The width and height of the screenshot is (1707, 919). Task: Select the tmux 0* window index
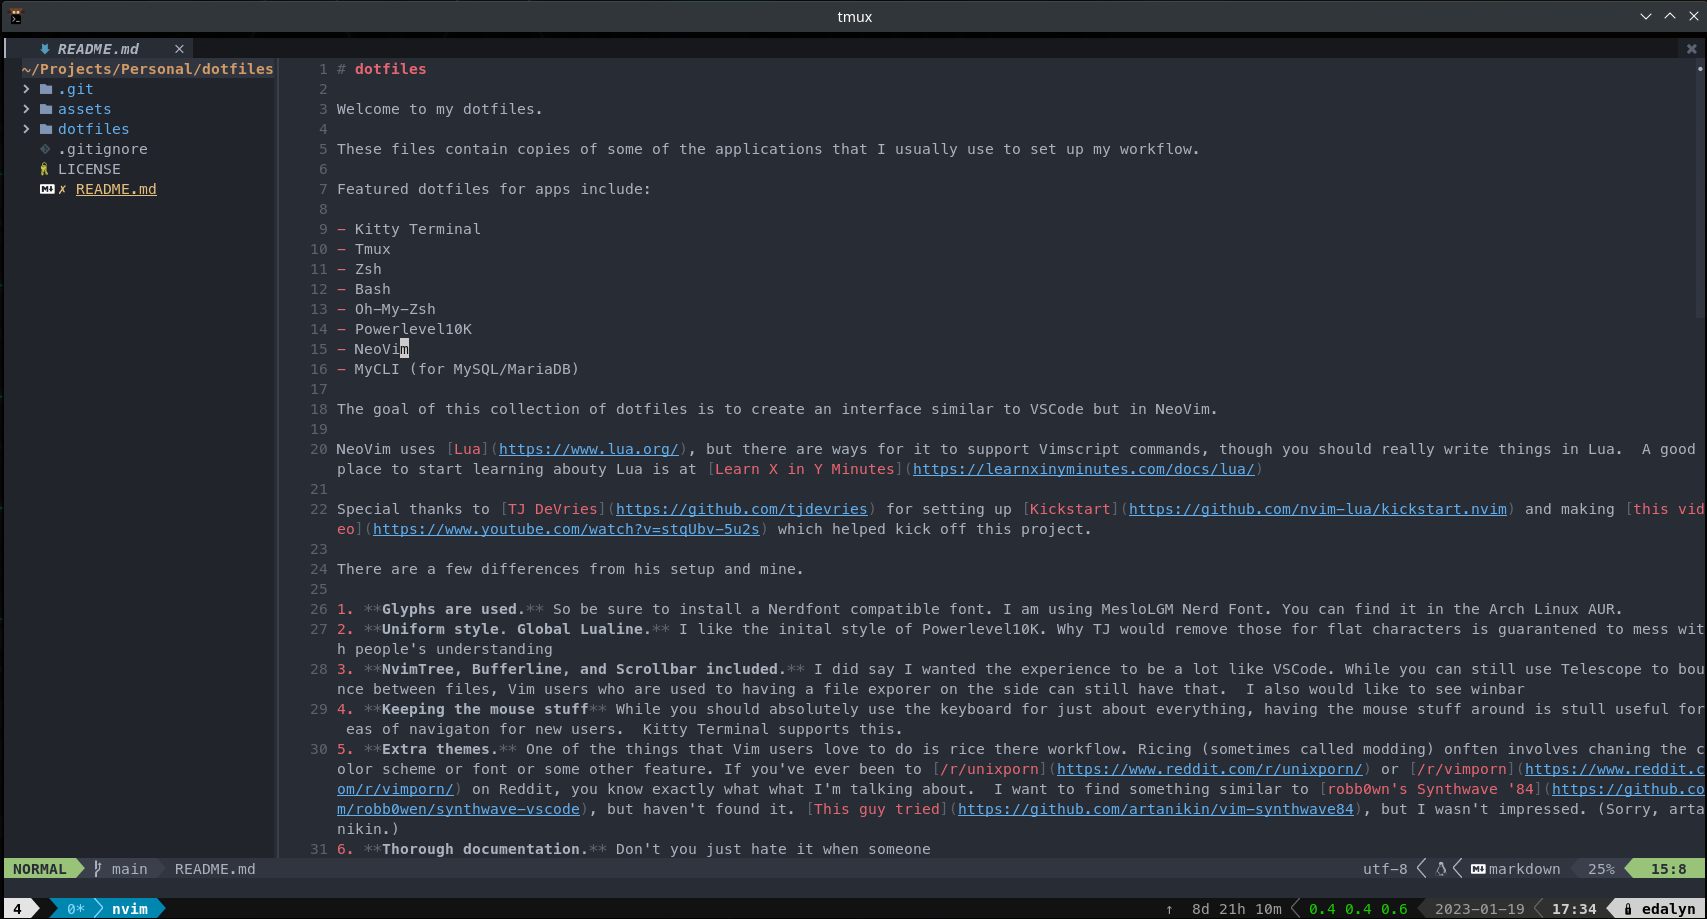coord(76,909)
